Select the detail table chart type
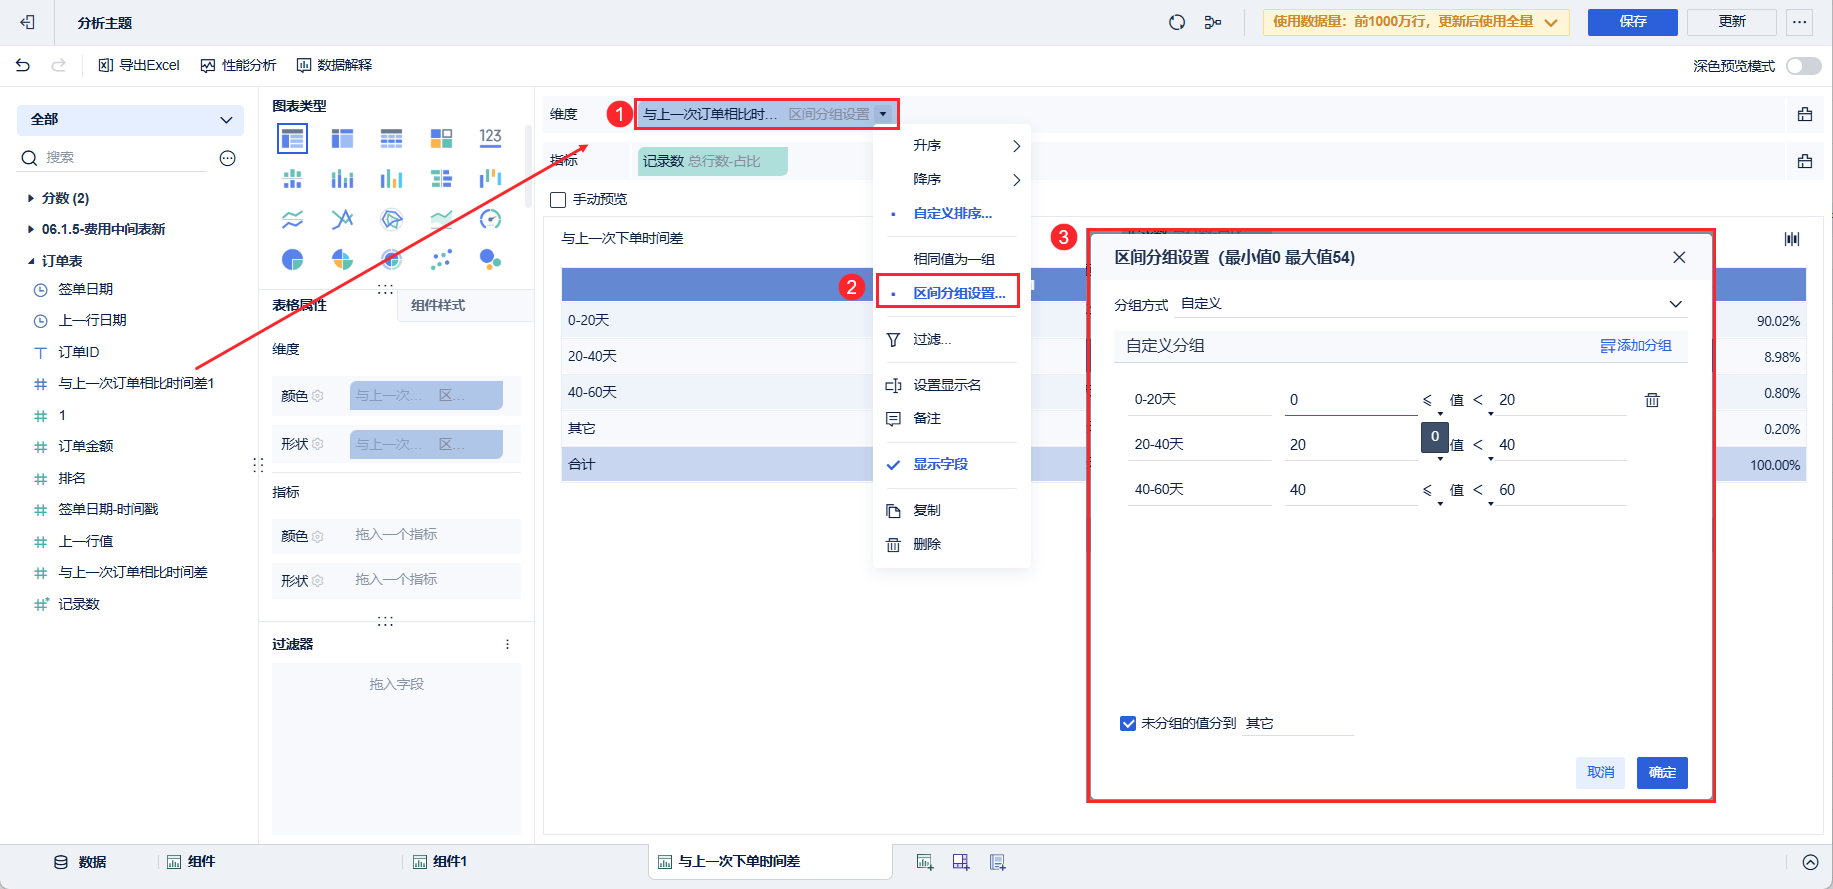The width and height of the screenshot is (1833, 889). (391, 138)
